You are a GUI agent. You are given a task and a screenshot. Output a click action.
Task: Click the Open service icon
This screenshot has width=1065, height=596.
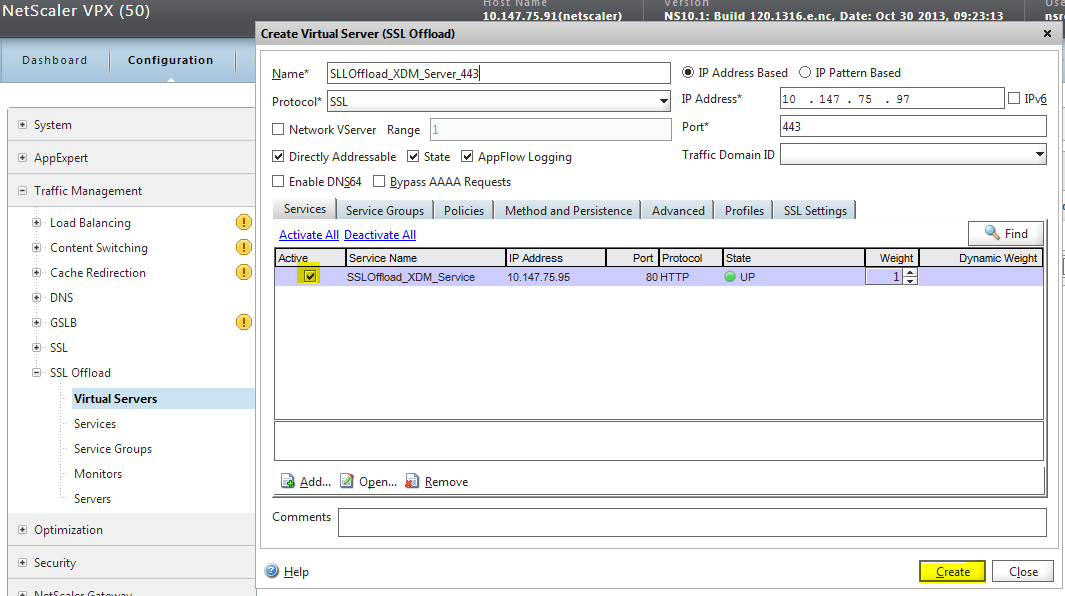point(347,482)
